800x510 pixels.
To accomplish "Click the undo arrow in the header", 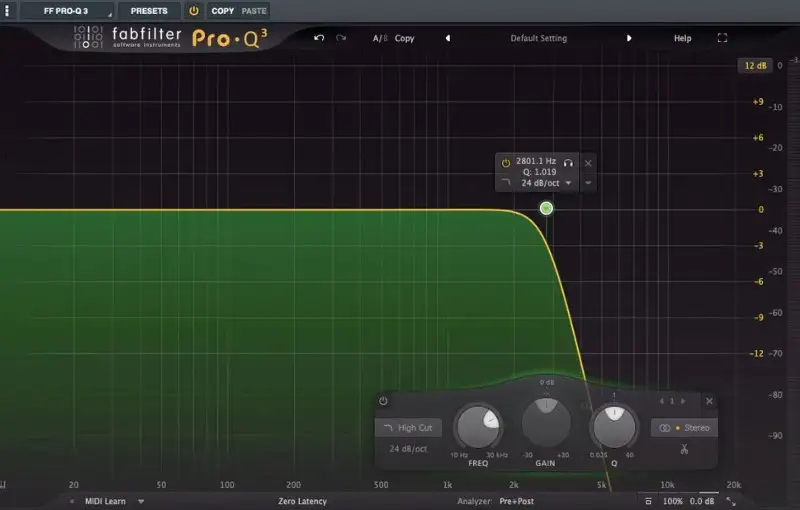I will [319, 38].
